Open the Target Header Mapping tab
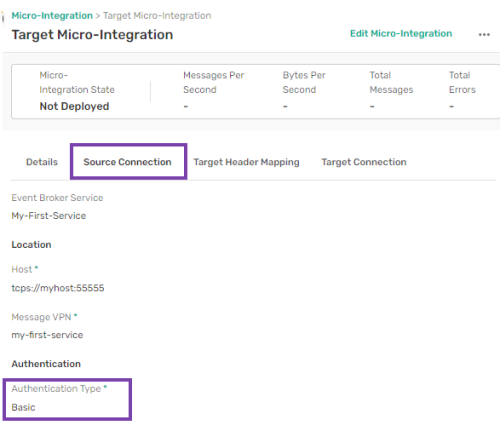The width and height of the screenshot is (500, 431). [246, 162]
